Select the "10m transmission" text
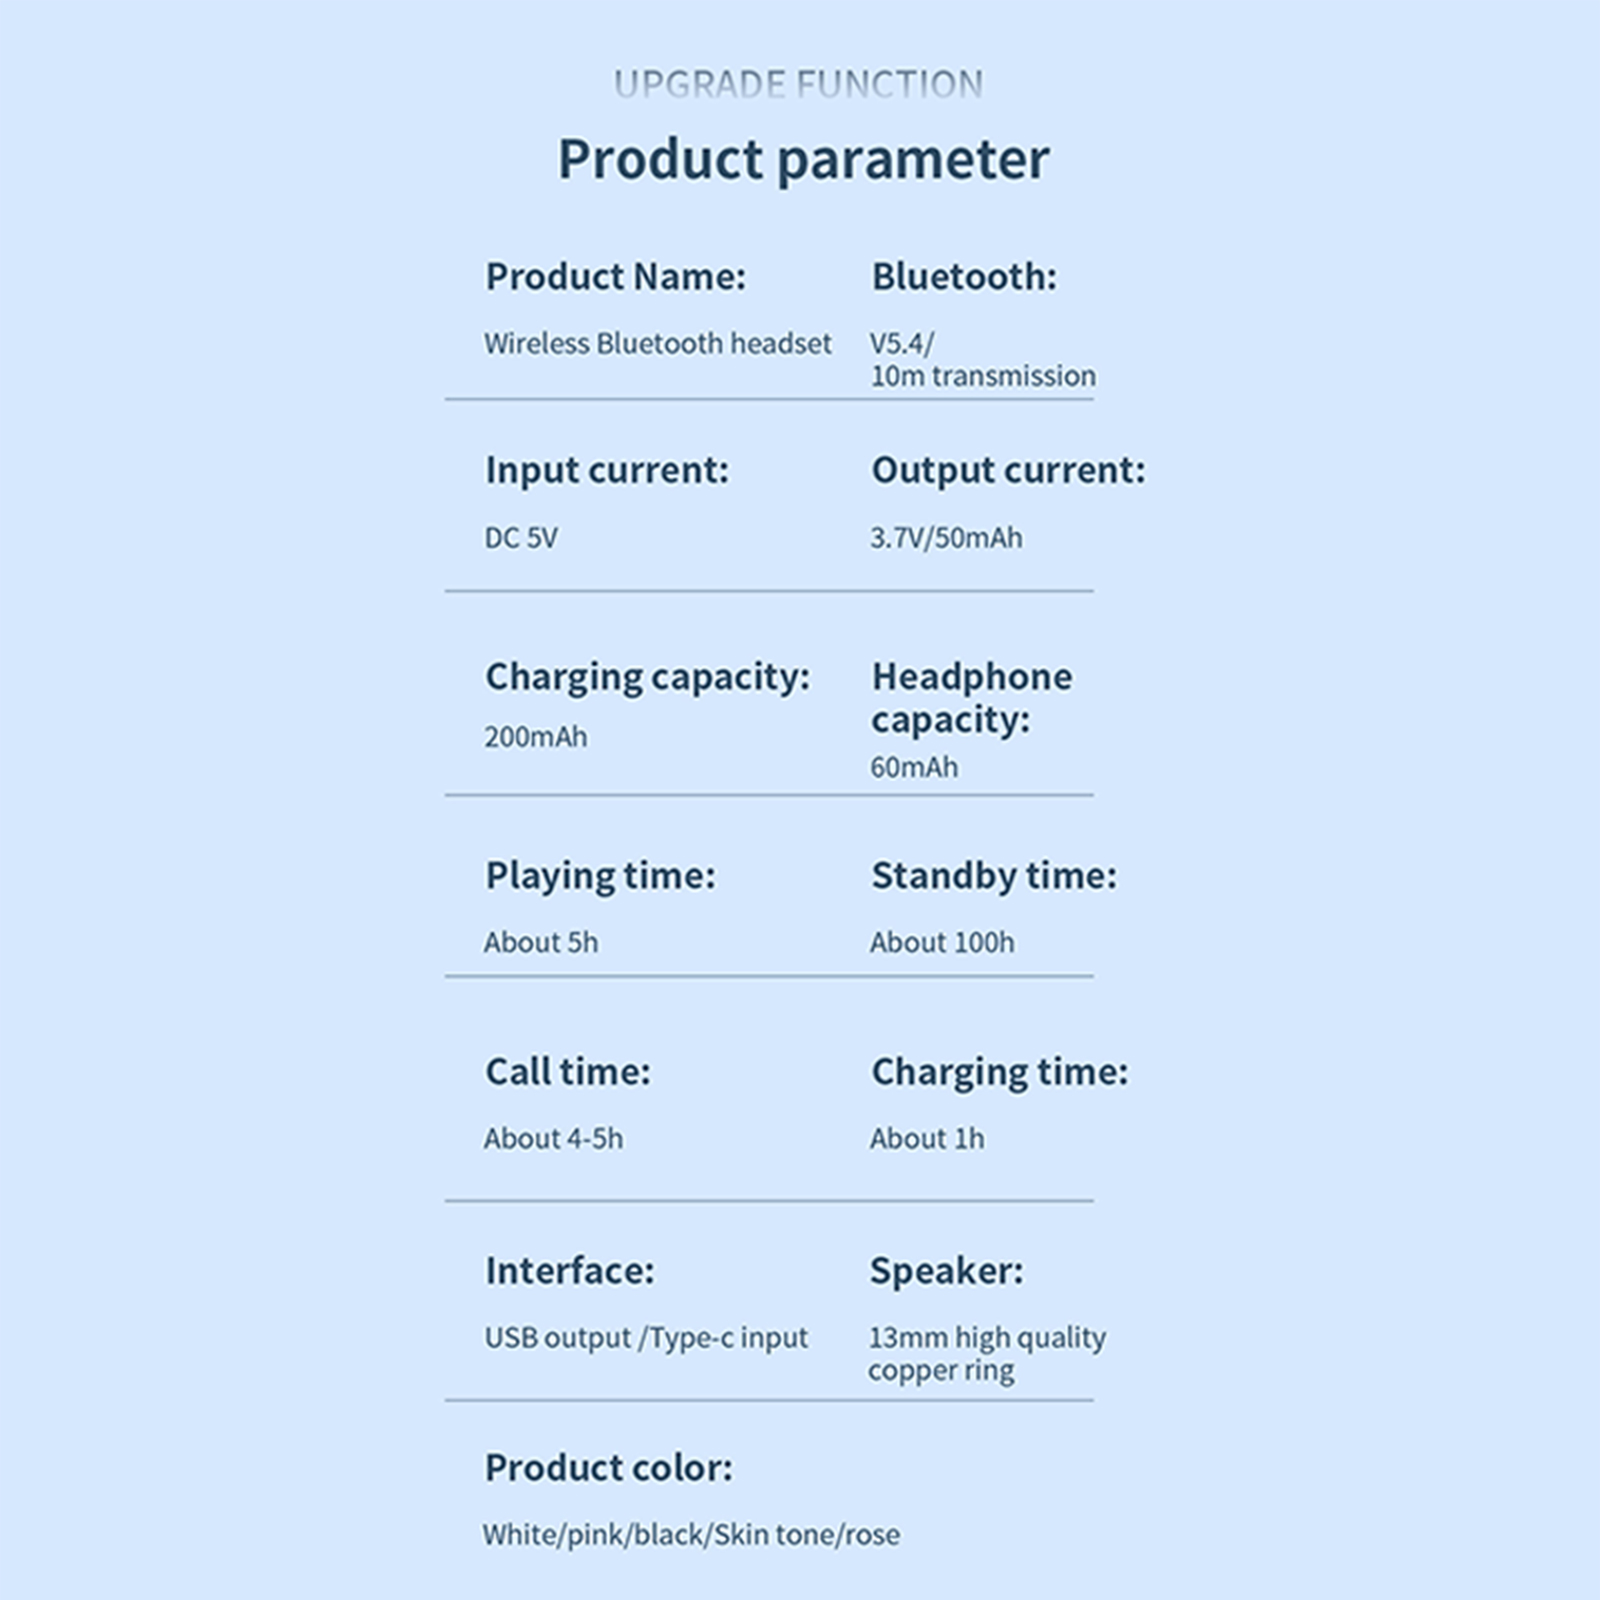 [x=982, y=376]
